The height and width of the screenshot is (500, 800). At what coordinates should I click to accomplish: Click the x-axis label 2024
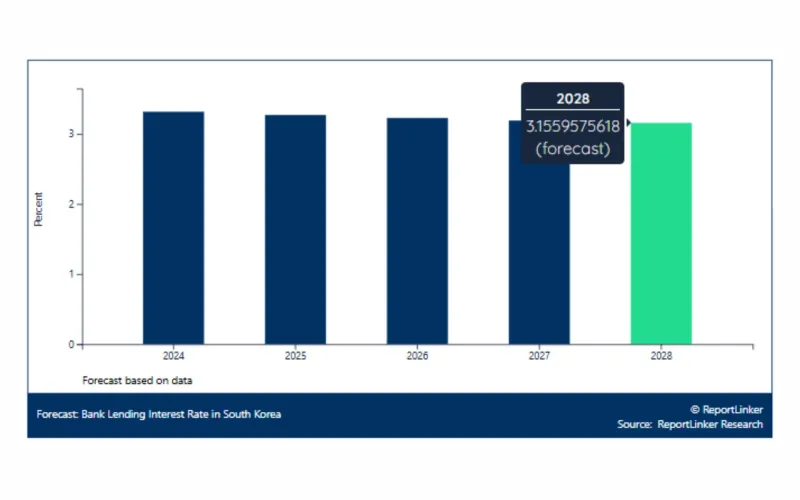click(173, 356)
